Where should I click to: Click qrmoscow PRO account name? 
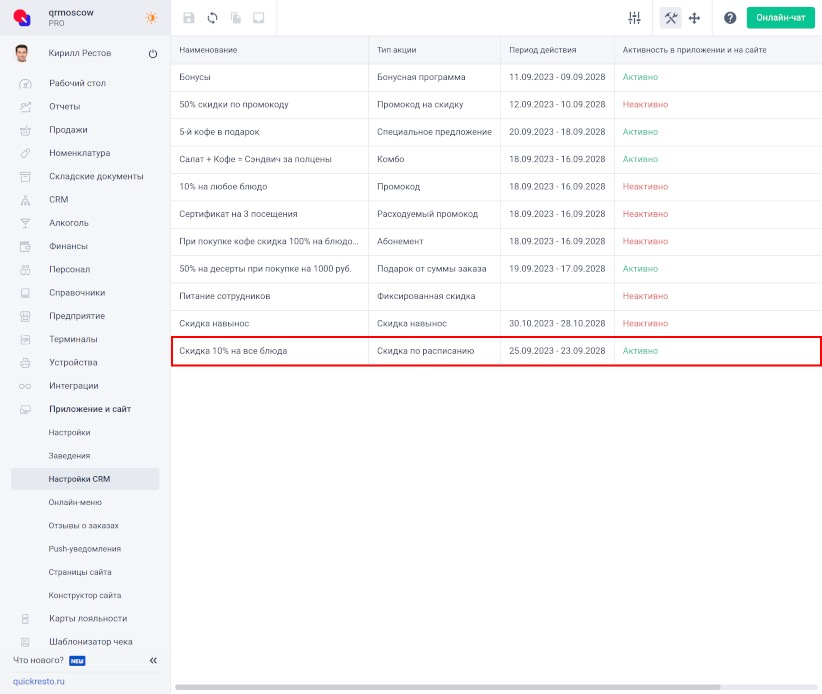[71, 17]
